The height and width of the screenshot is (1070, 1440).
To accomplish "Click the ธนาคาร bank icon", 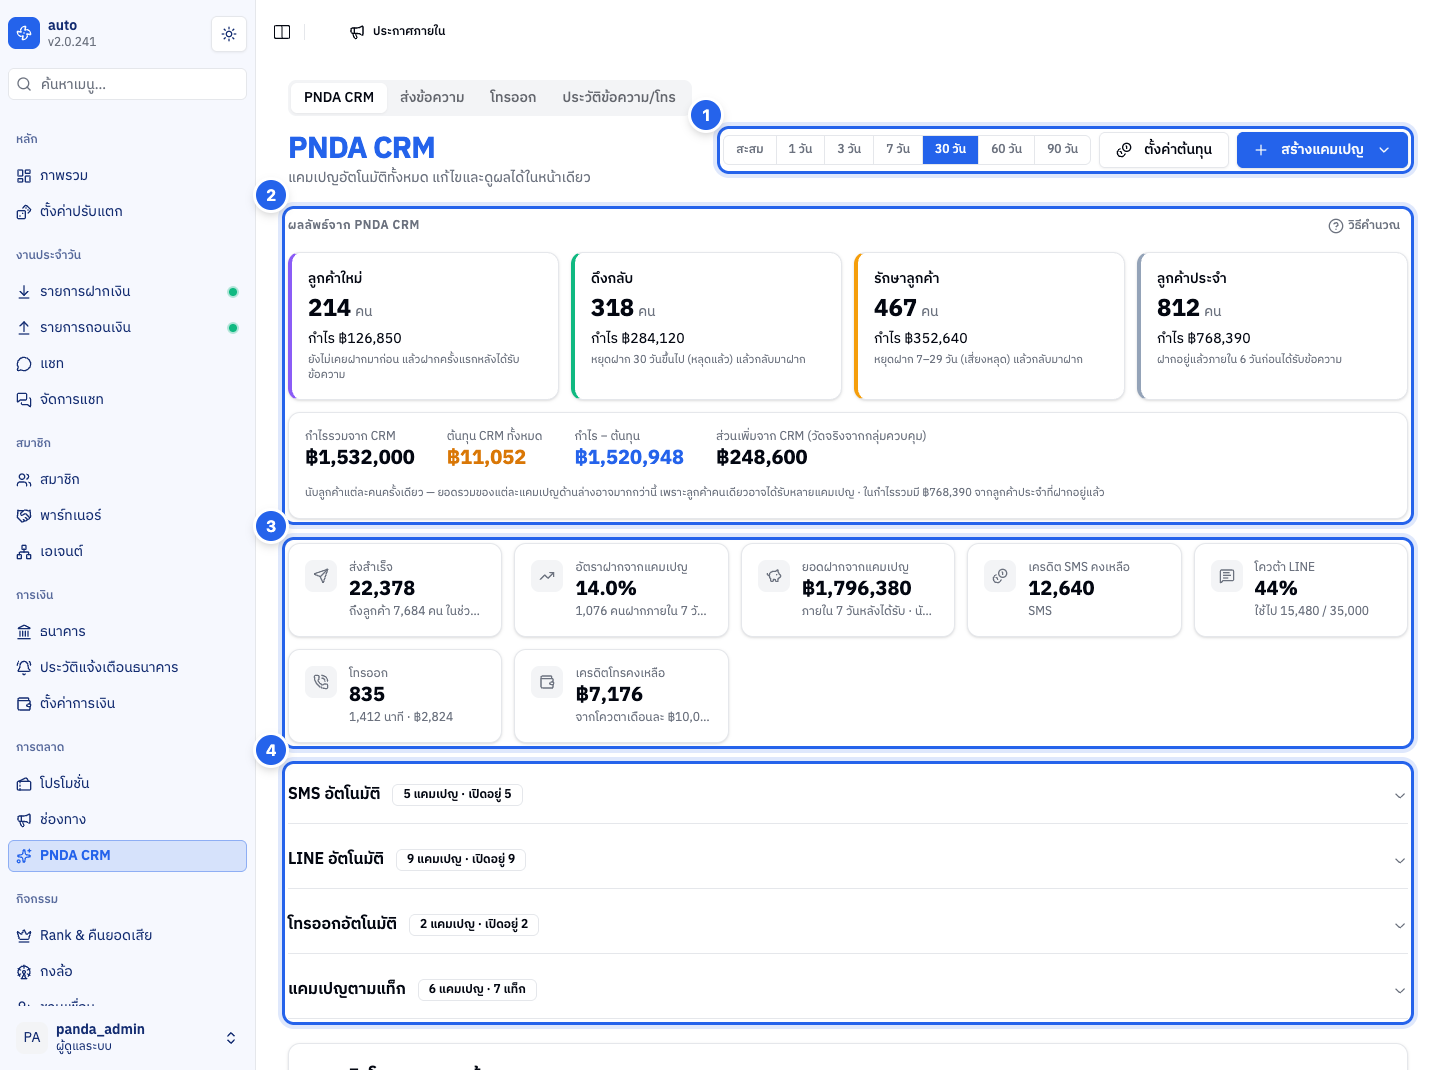I will (24, 632).
